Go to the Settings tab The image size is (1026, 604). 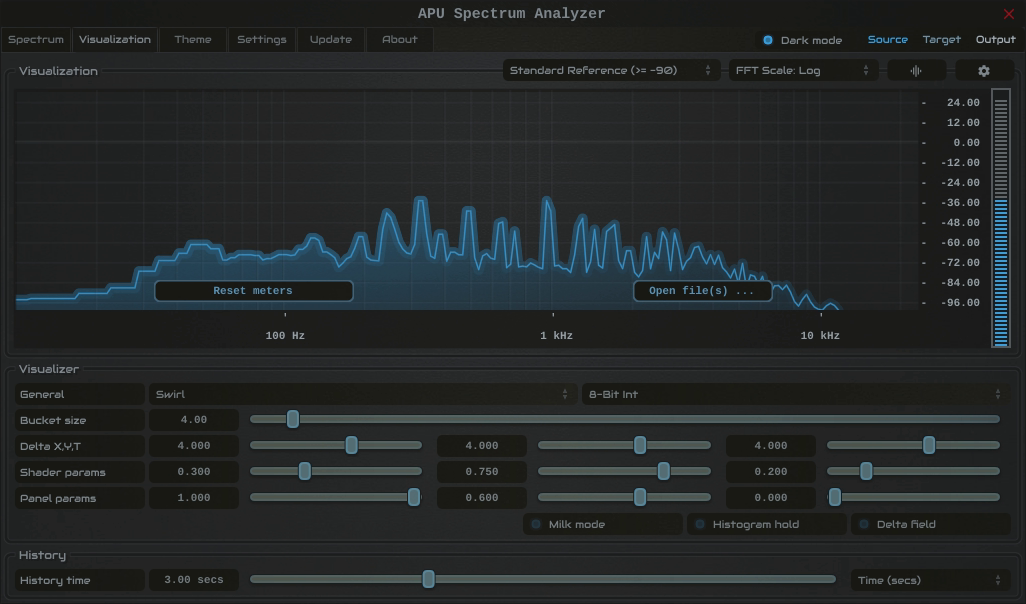(x=262, y=39)
